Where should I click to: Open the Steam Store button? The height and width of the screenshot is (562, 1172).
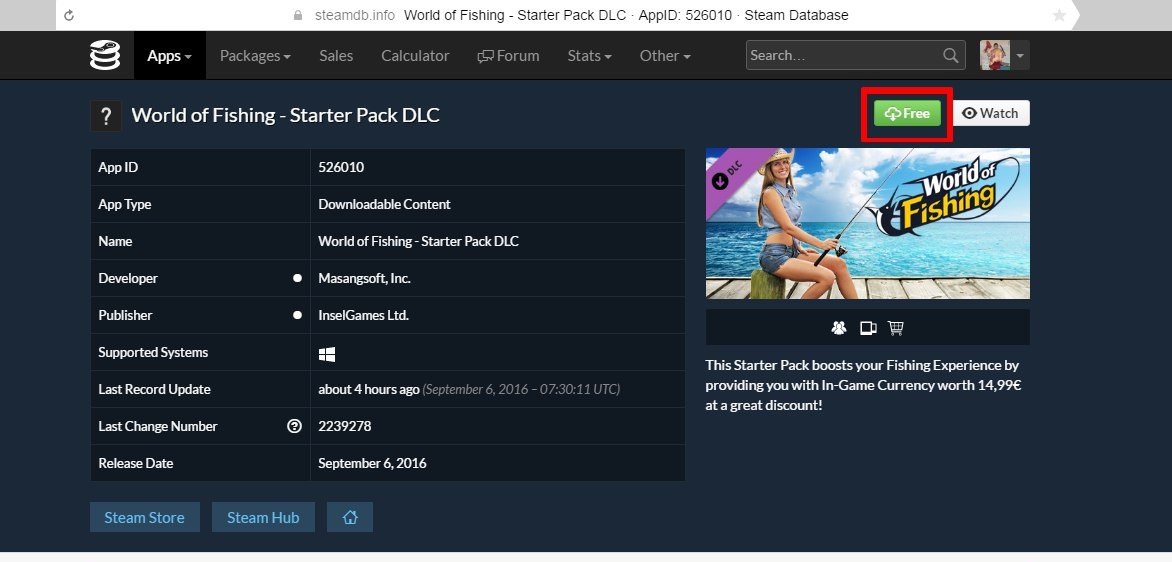point(145,517)
